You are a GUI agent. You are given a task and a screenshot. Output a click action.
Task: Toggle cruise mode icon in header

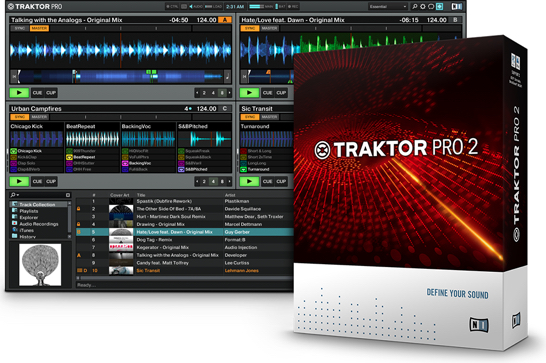click(431, 7)
